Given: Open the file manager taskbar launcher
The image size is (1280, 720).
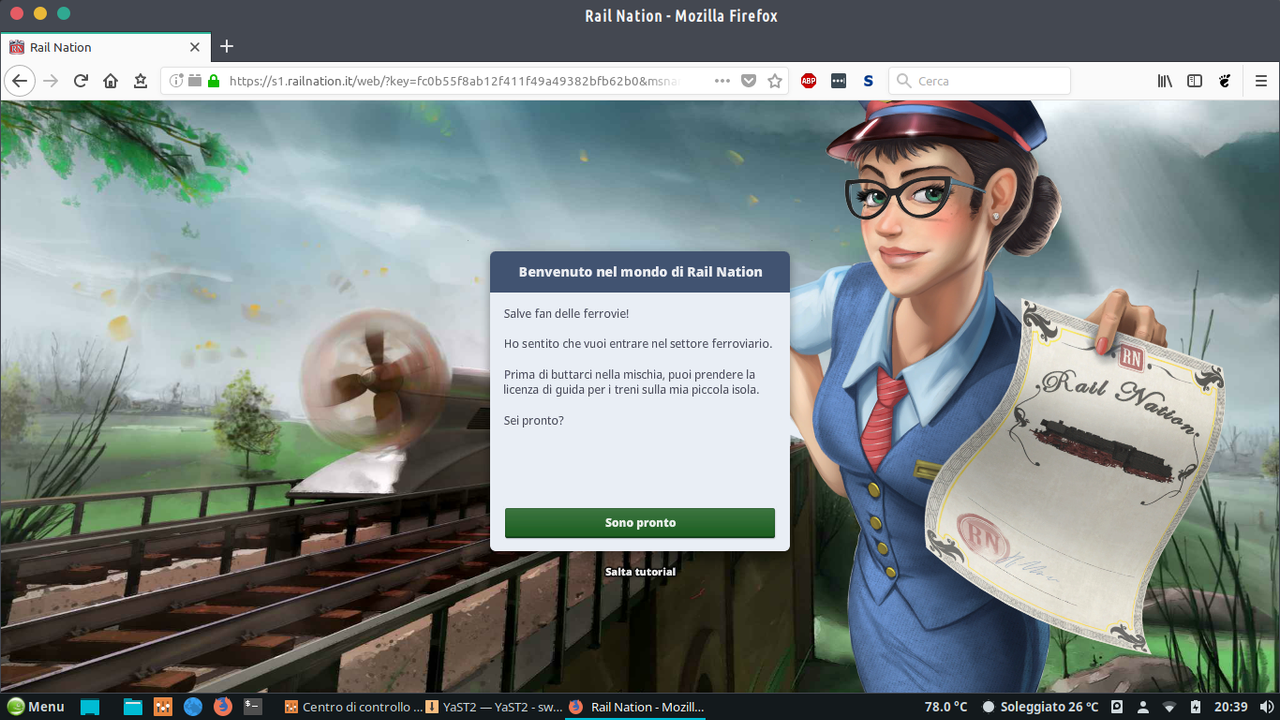Looking at the screenshot, I should 133,707.
